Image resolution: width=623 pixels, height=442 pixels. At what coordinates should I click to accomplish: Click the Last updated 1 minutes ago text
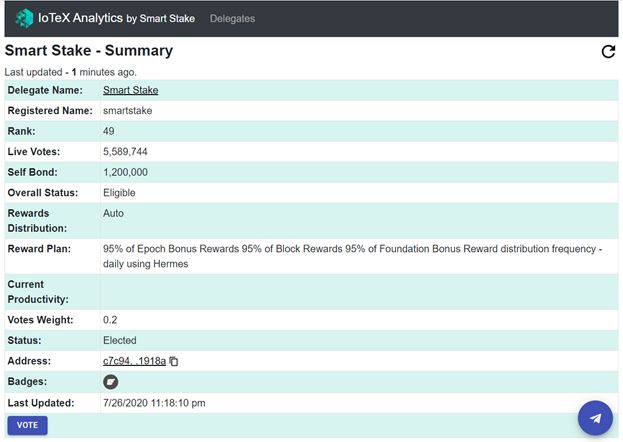point(71,72)
